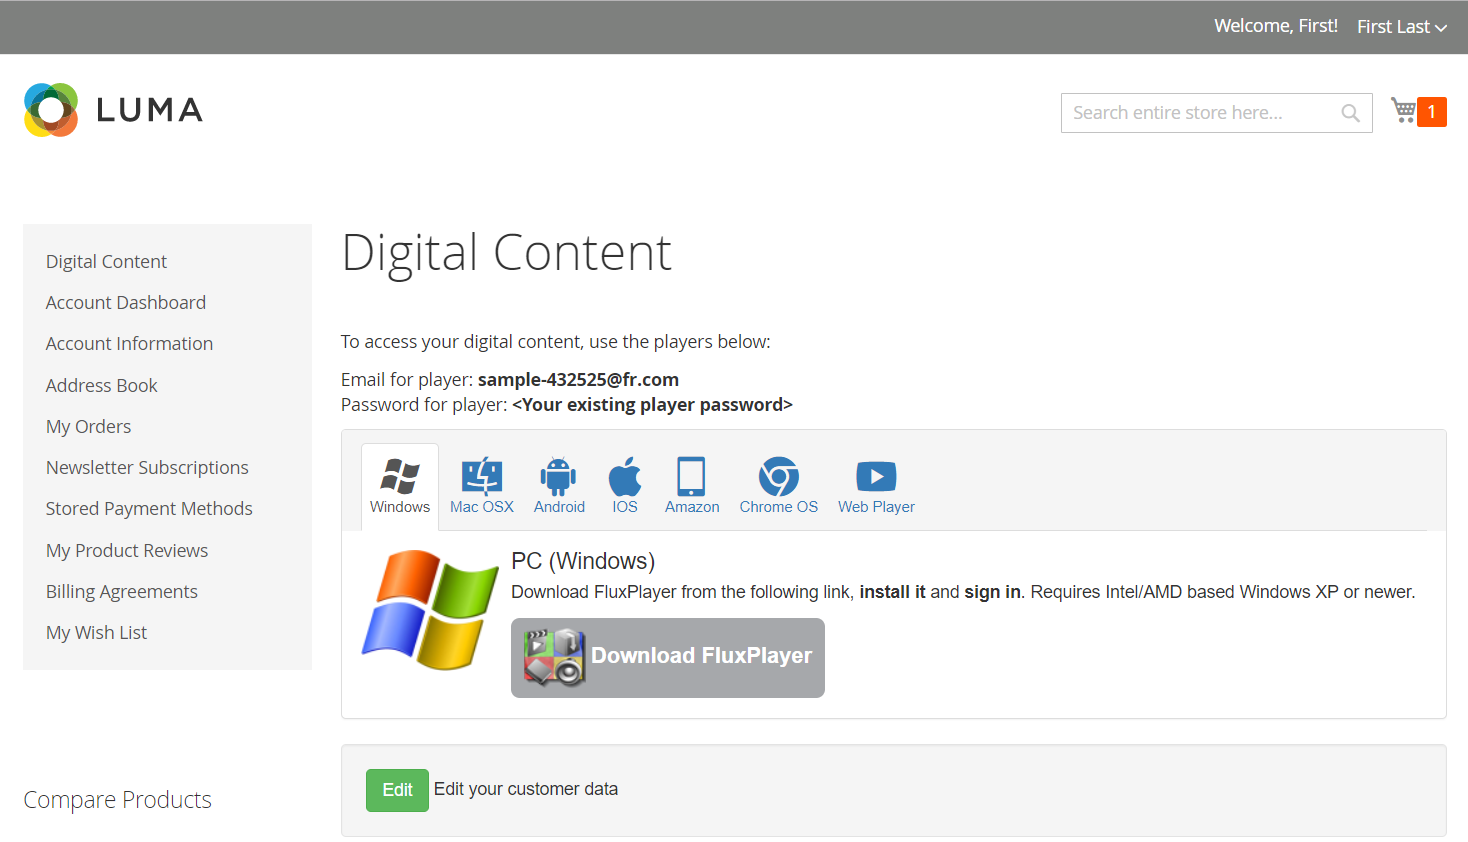1468x842 pixels.
Task: Click the search magnifier icon
Action: [x=1350, y=113]
